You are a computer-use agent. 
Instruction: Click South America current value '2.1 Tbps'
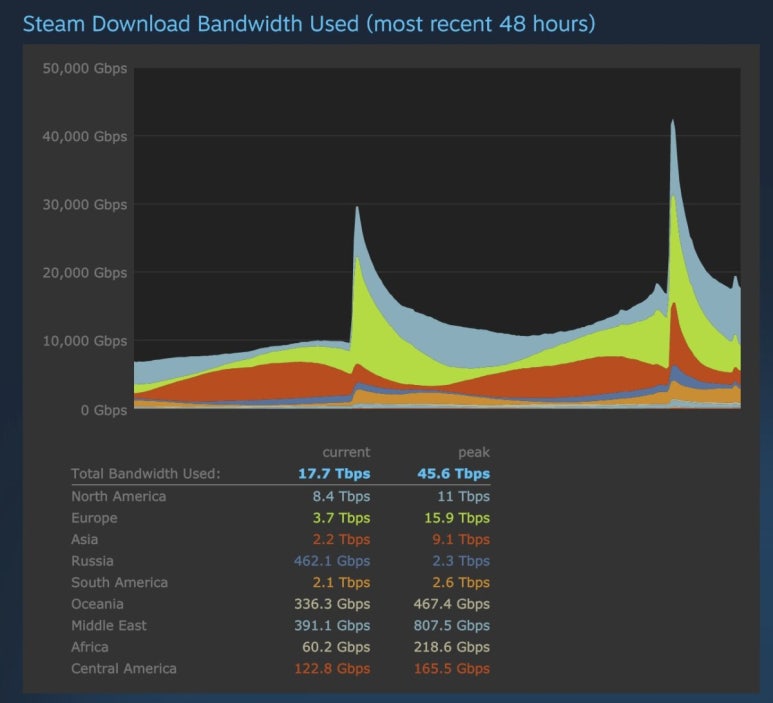click(341, 582)
